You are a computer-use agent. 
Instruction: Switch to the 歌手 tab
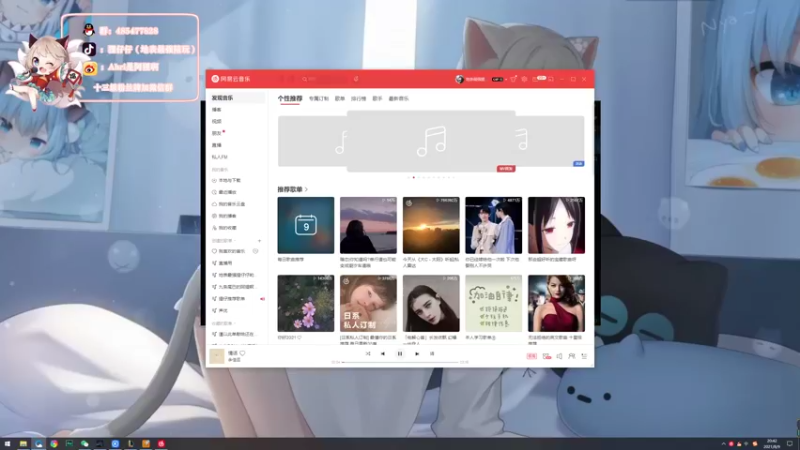[378, 98]
